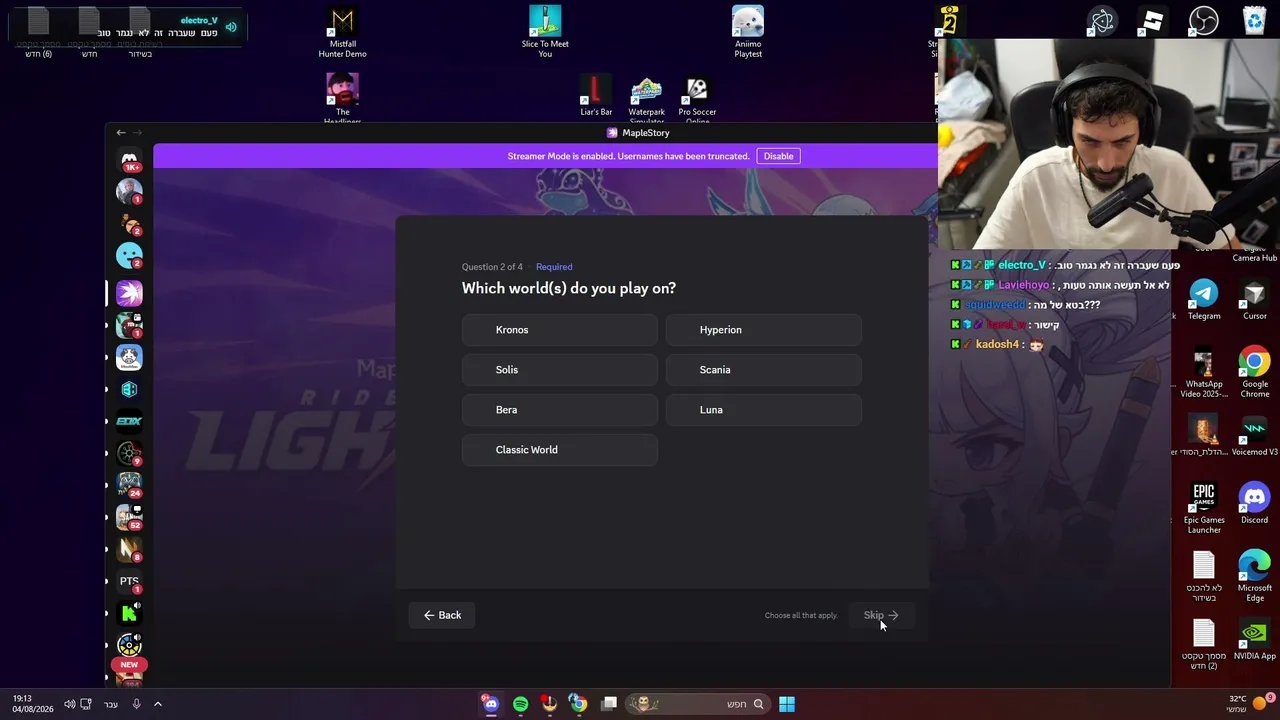
Task: Open Chrome from the taskbar
Action: (578, 704)
